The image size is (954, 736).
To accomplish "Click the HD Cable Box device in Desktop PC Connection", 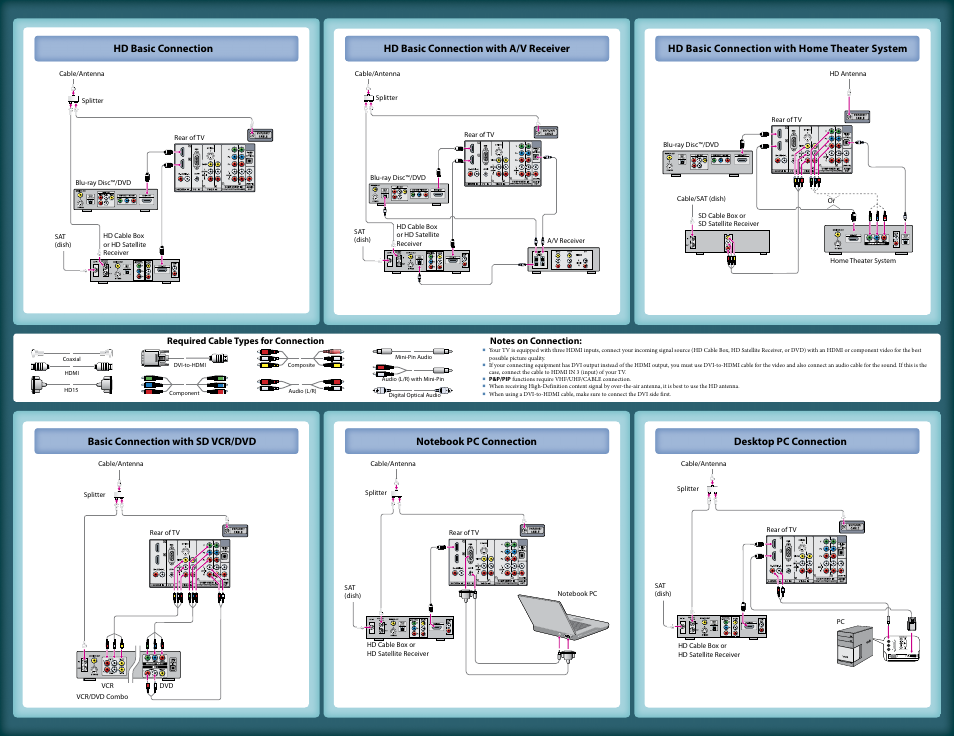I will pos(722,626).
